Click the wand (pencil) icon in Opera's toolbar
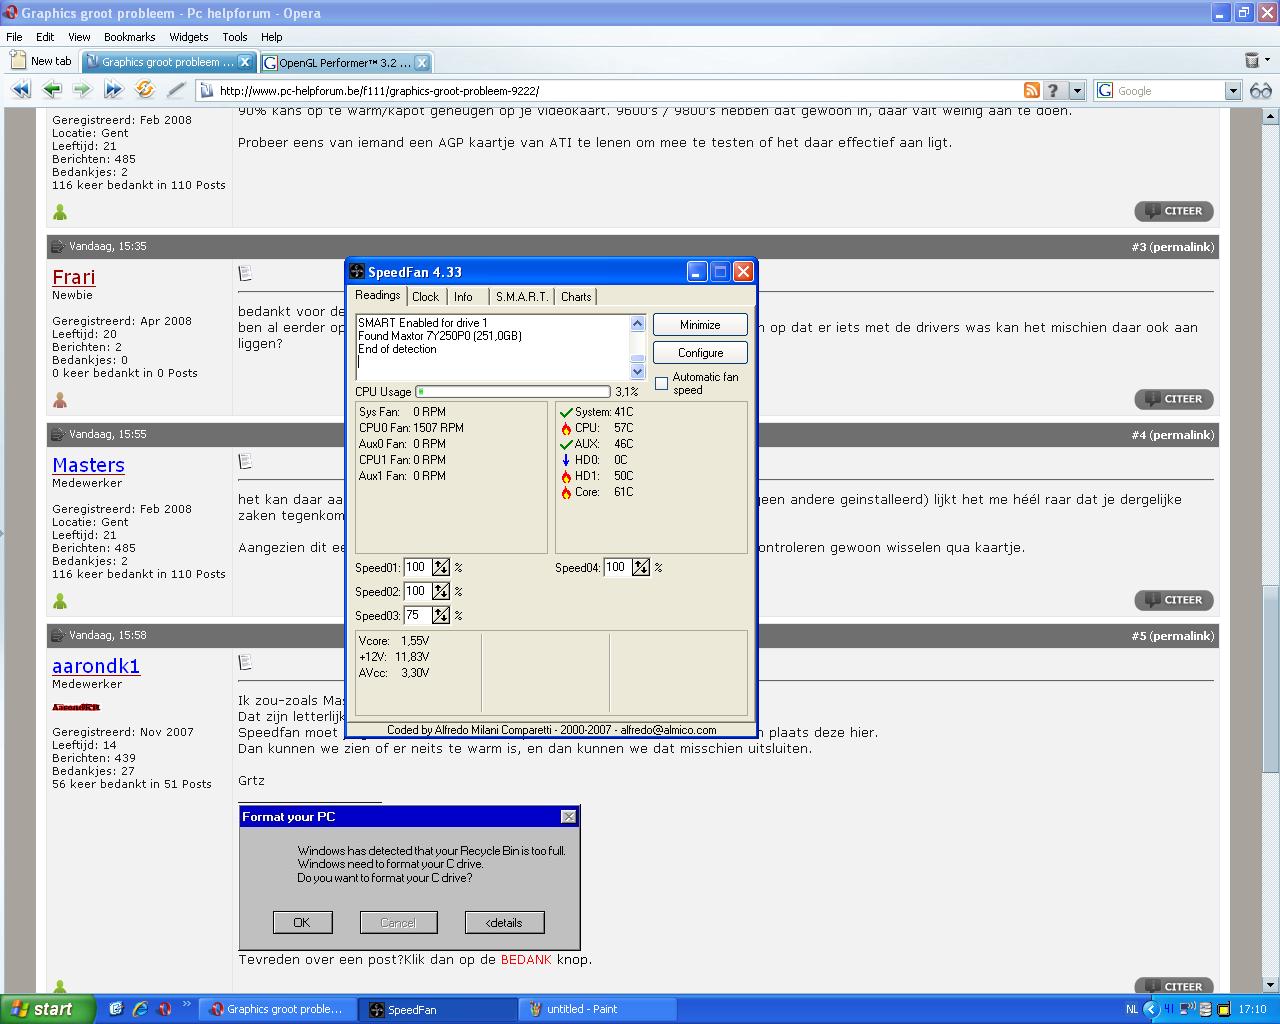Image resolution: width=1280 pixels, height=1024 pixels. pyautogui.click(x=176, y=90)
